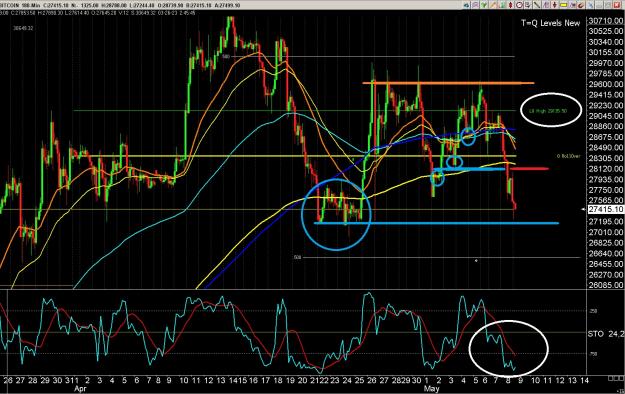Click the pink toolbar icon beside the cloud icon
625x394 pixels.
(x=476, y=5)
